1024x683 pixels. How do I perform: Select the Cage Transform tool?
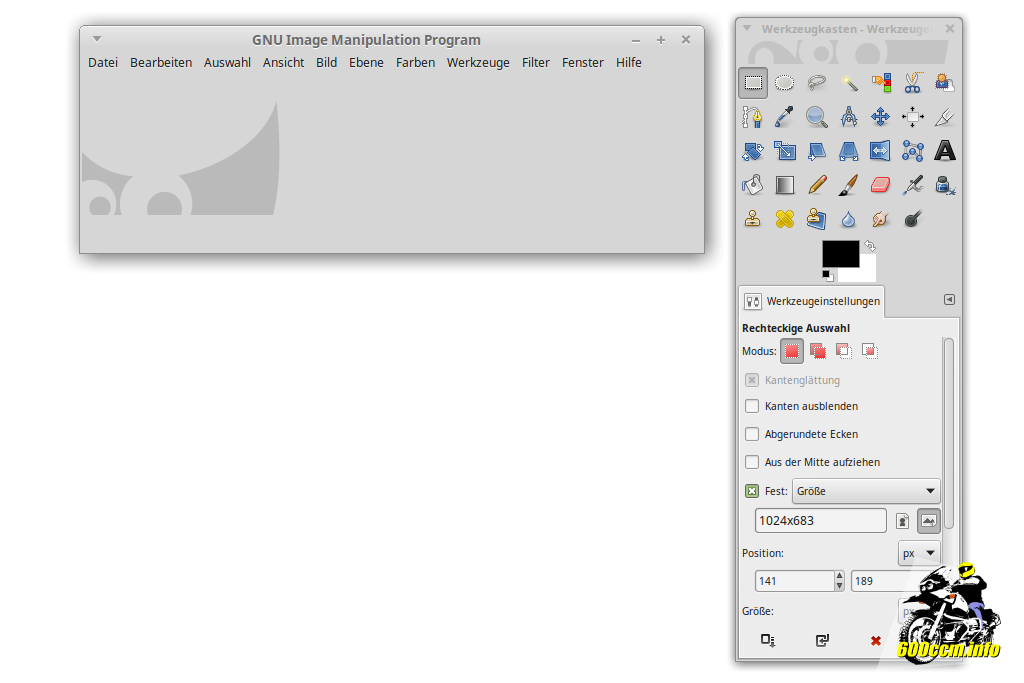[x=912, y=151]
